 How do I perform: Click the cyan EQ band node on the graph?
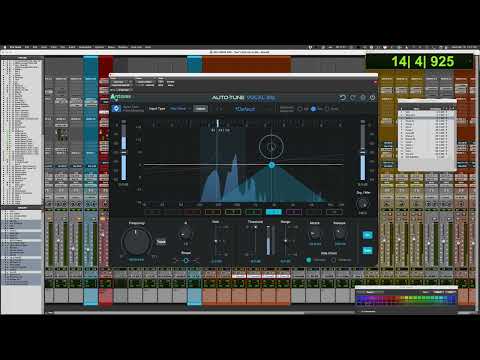(272, 165)
